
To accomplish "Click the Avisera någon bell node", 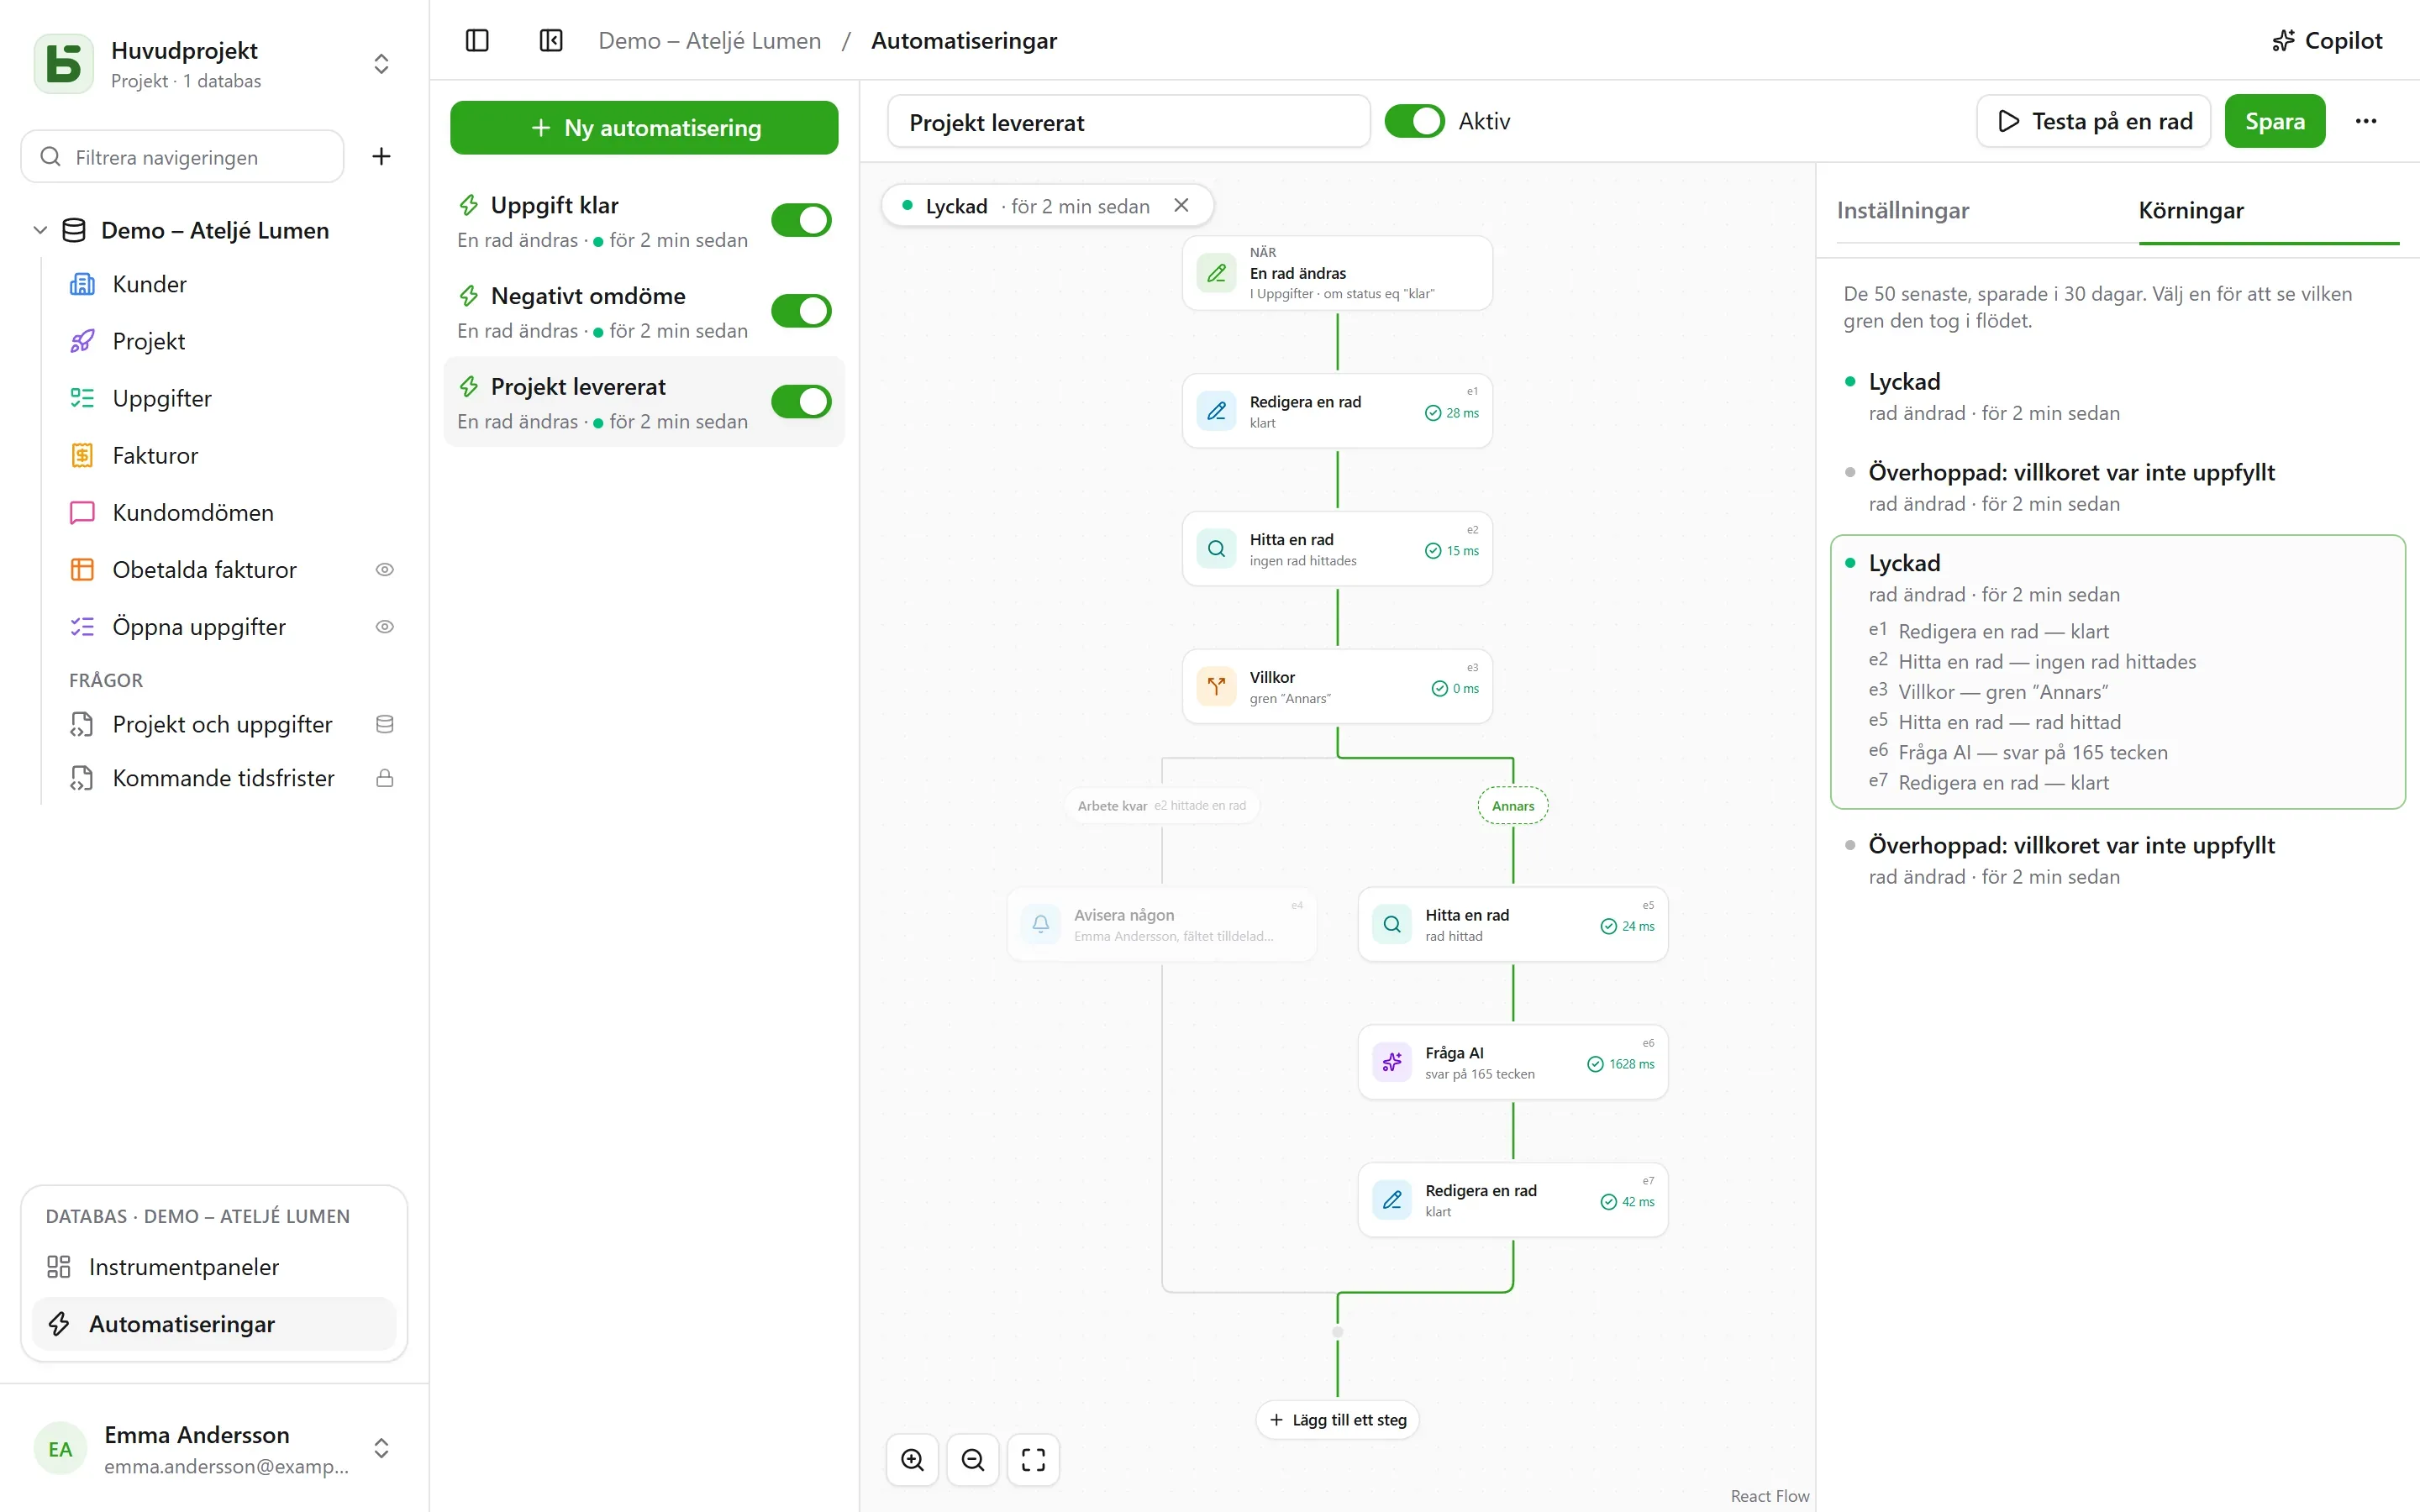I will [1161, 924].
